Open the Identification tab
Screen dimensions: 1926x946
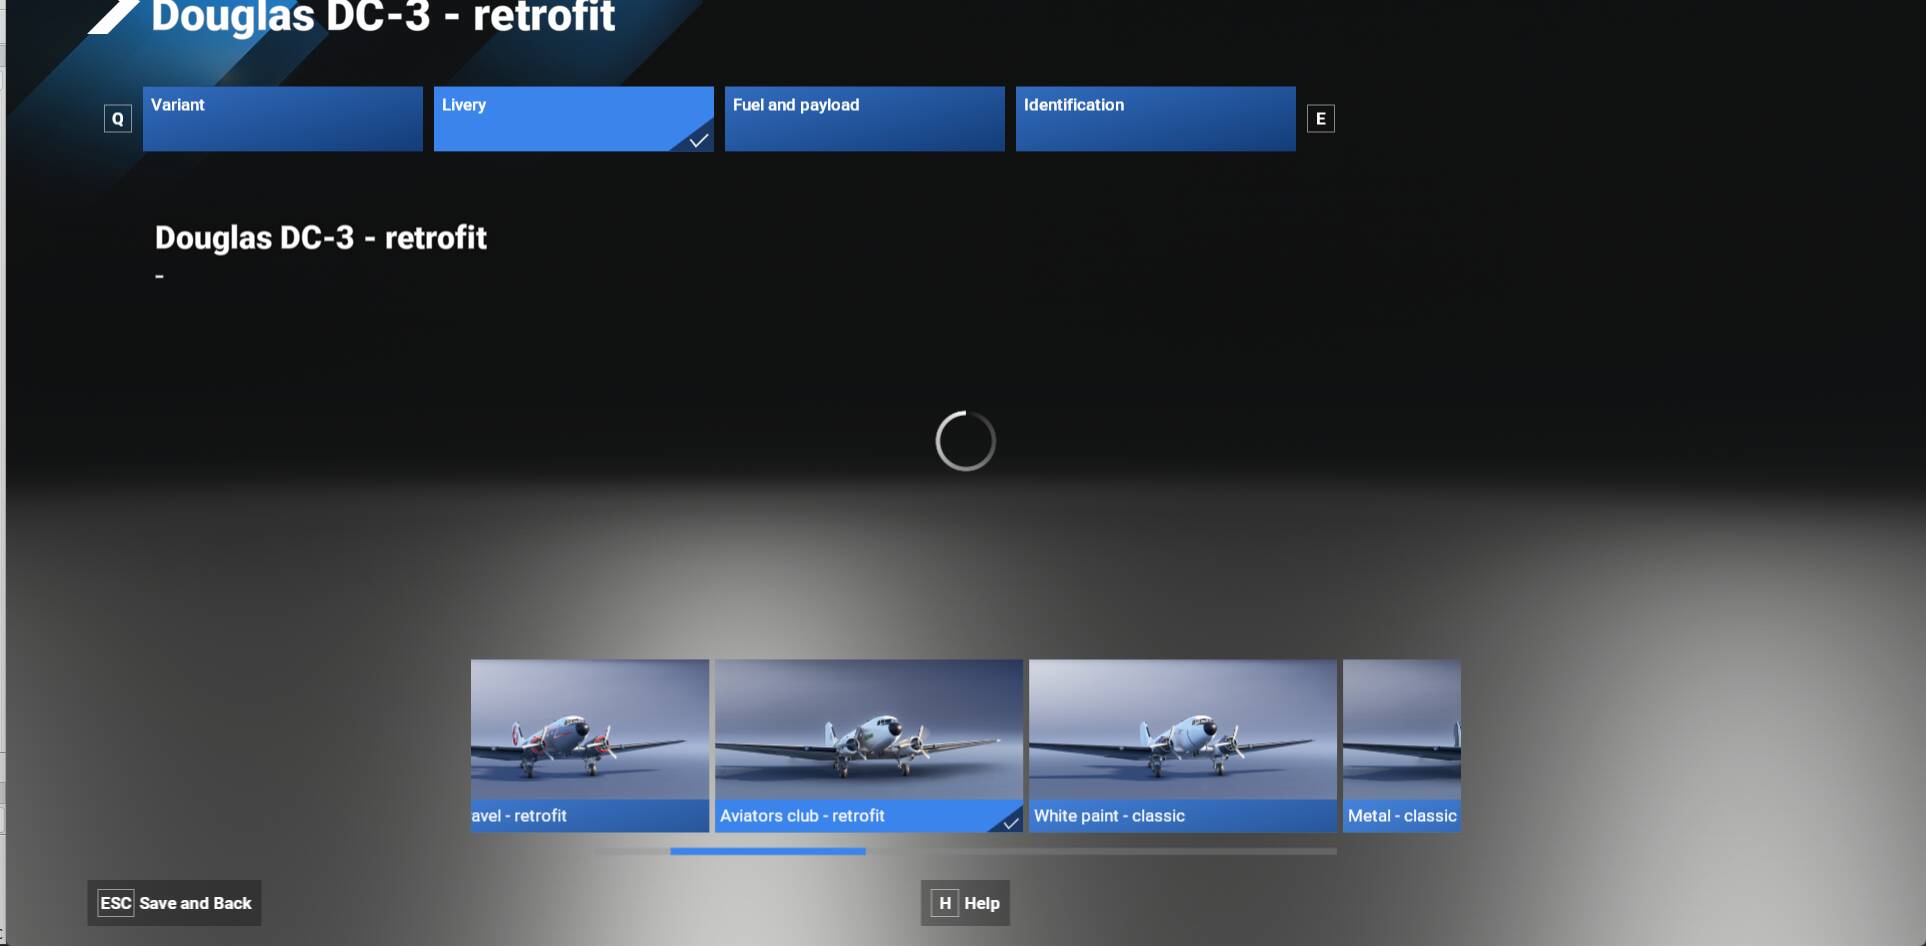1156,119
